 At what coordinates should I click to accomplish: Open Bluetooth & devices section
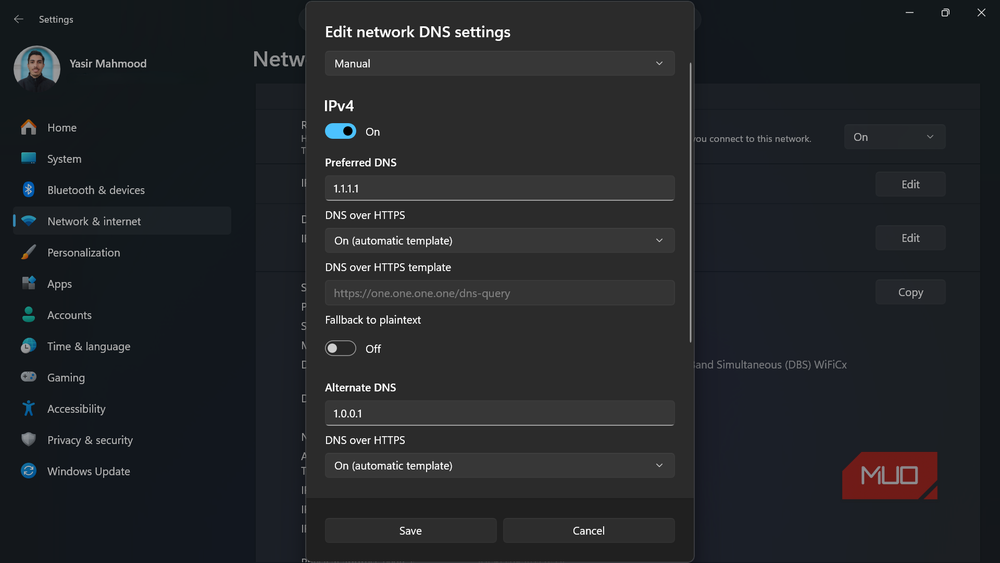122,190
